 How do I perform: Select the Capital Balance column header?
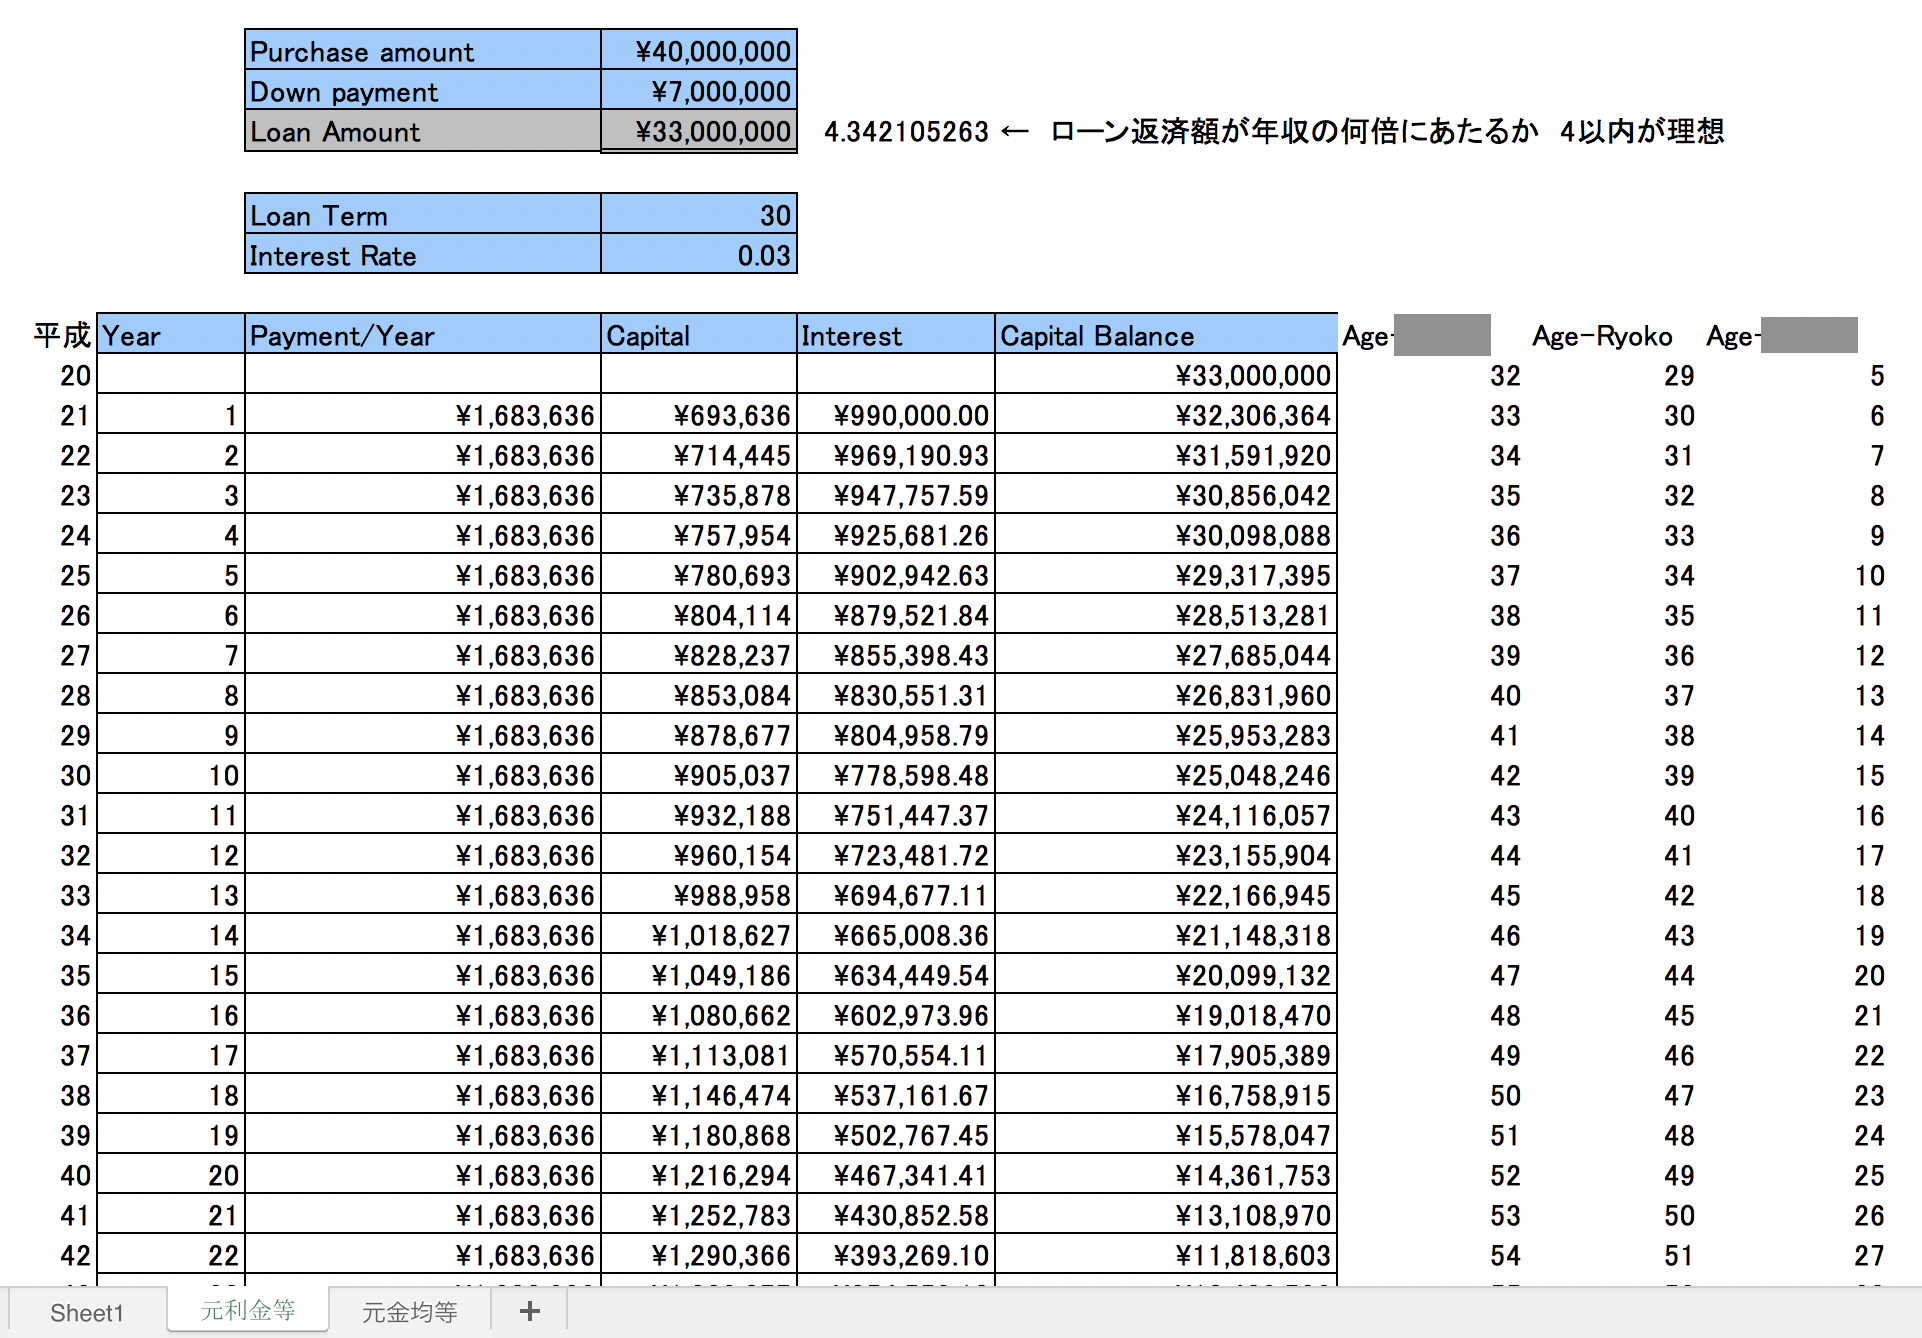pyautogui.click(x=1166, y=335)
